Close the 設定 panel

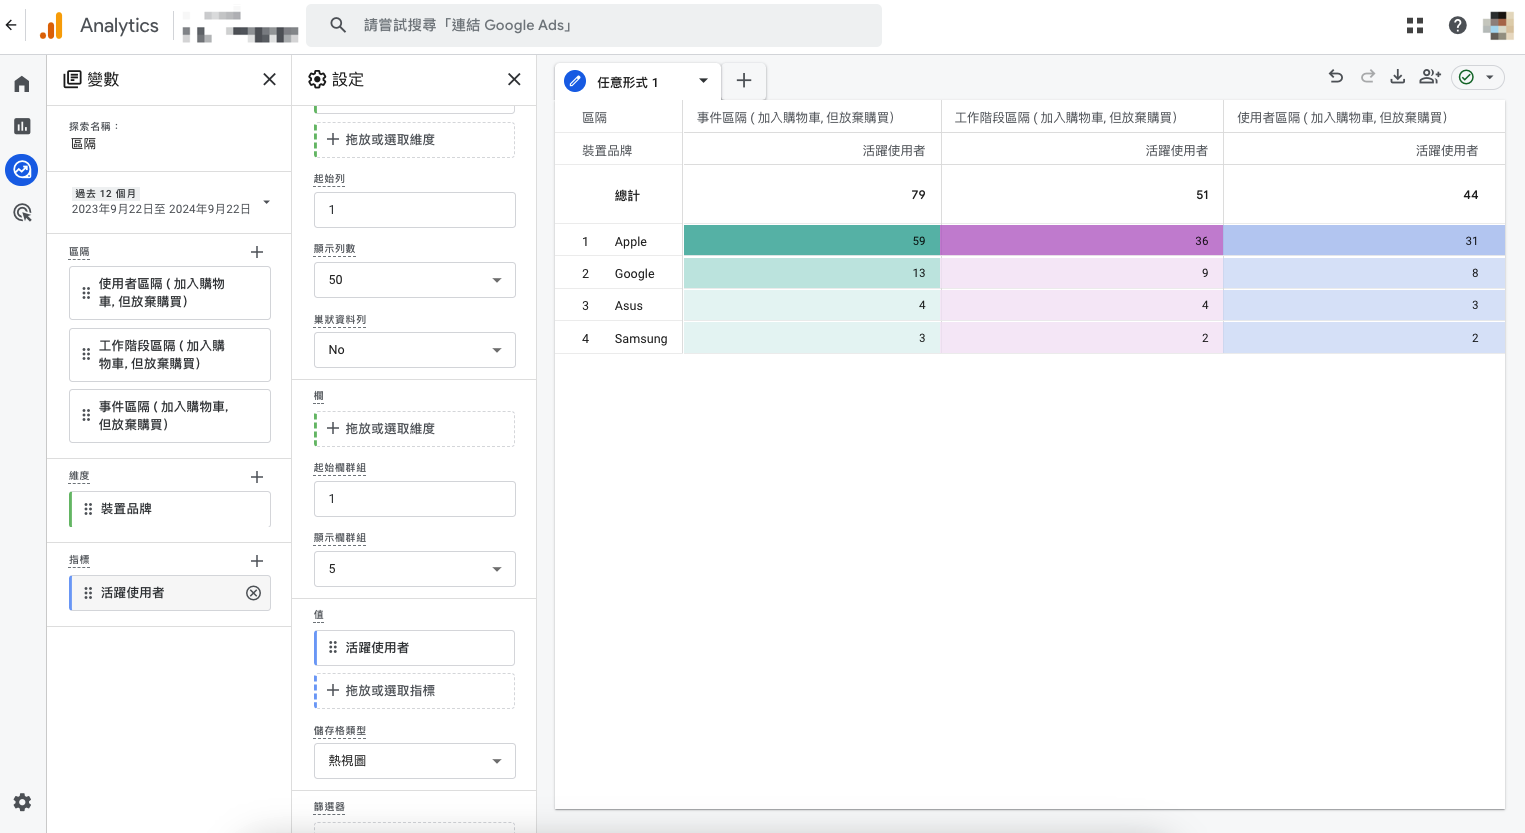click(514, 79)
